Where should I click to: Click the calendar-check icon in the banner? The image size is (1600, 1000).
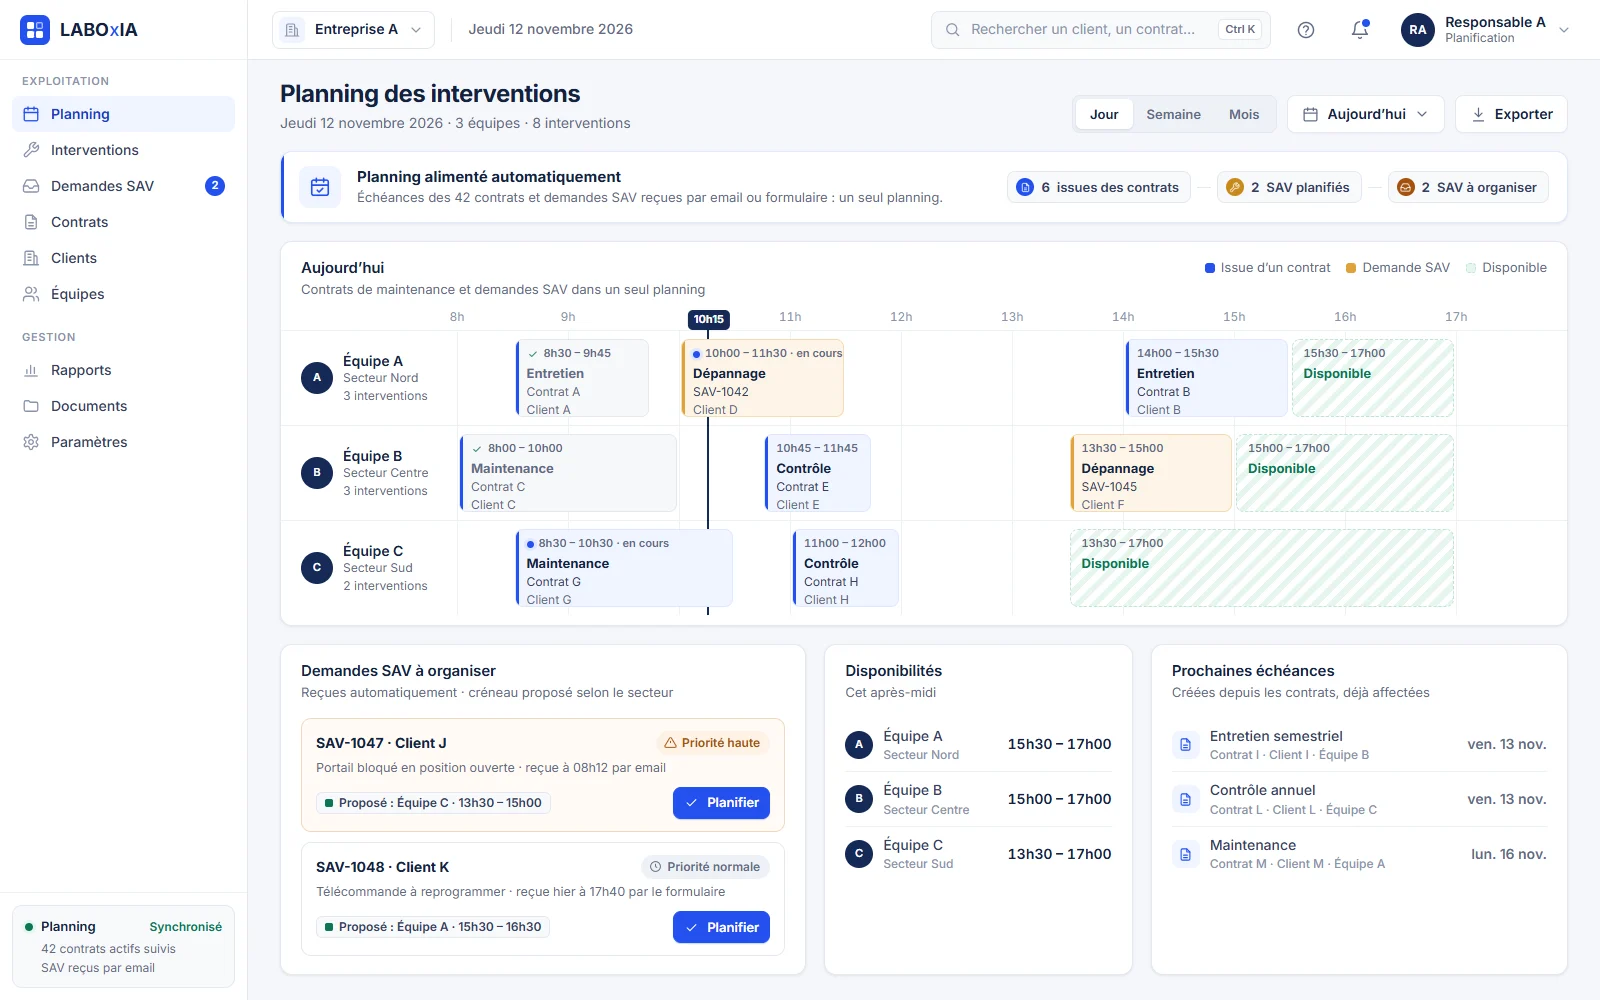pyautogui.click(x=320, y=187)
